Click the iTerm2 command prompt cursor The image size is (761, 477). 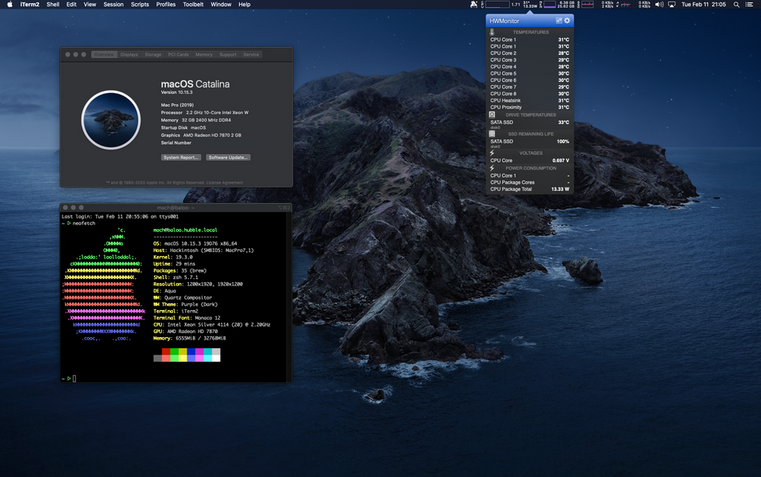(74, 378)
